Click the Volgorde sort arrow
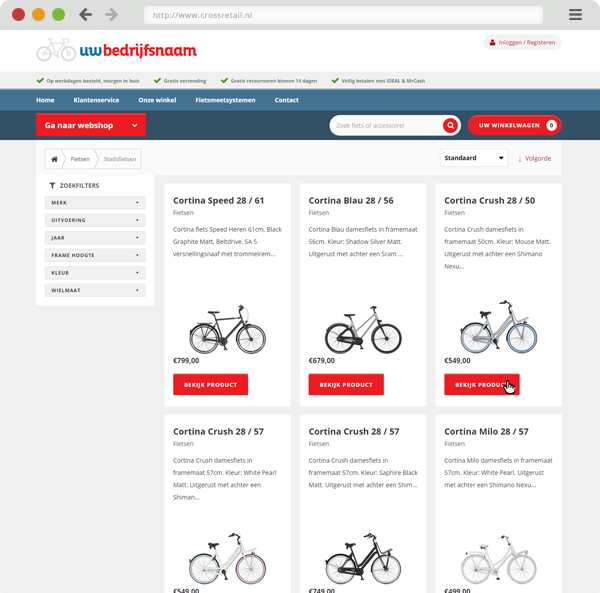Viewport: 600px width, 593px height. coord(520,159)
